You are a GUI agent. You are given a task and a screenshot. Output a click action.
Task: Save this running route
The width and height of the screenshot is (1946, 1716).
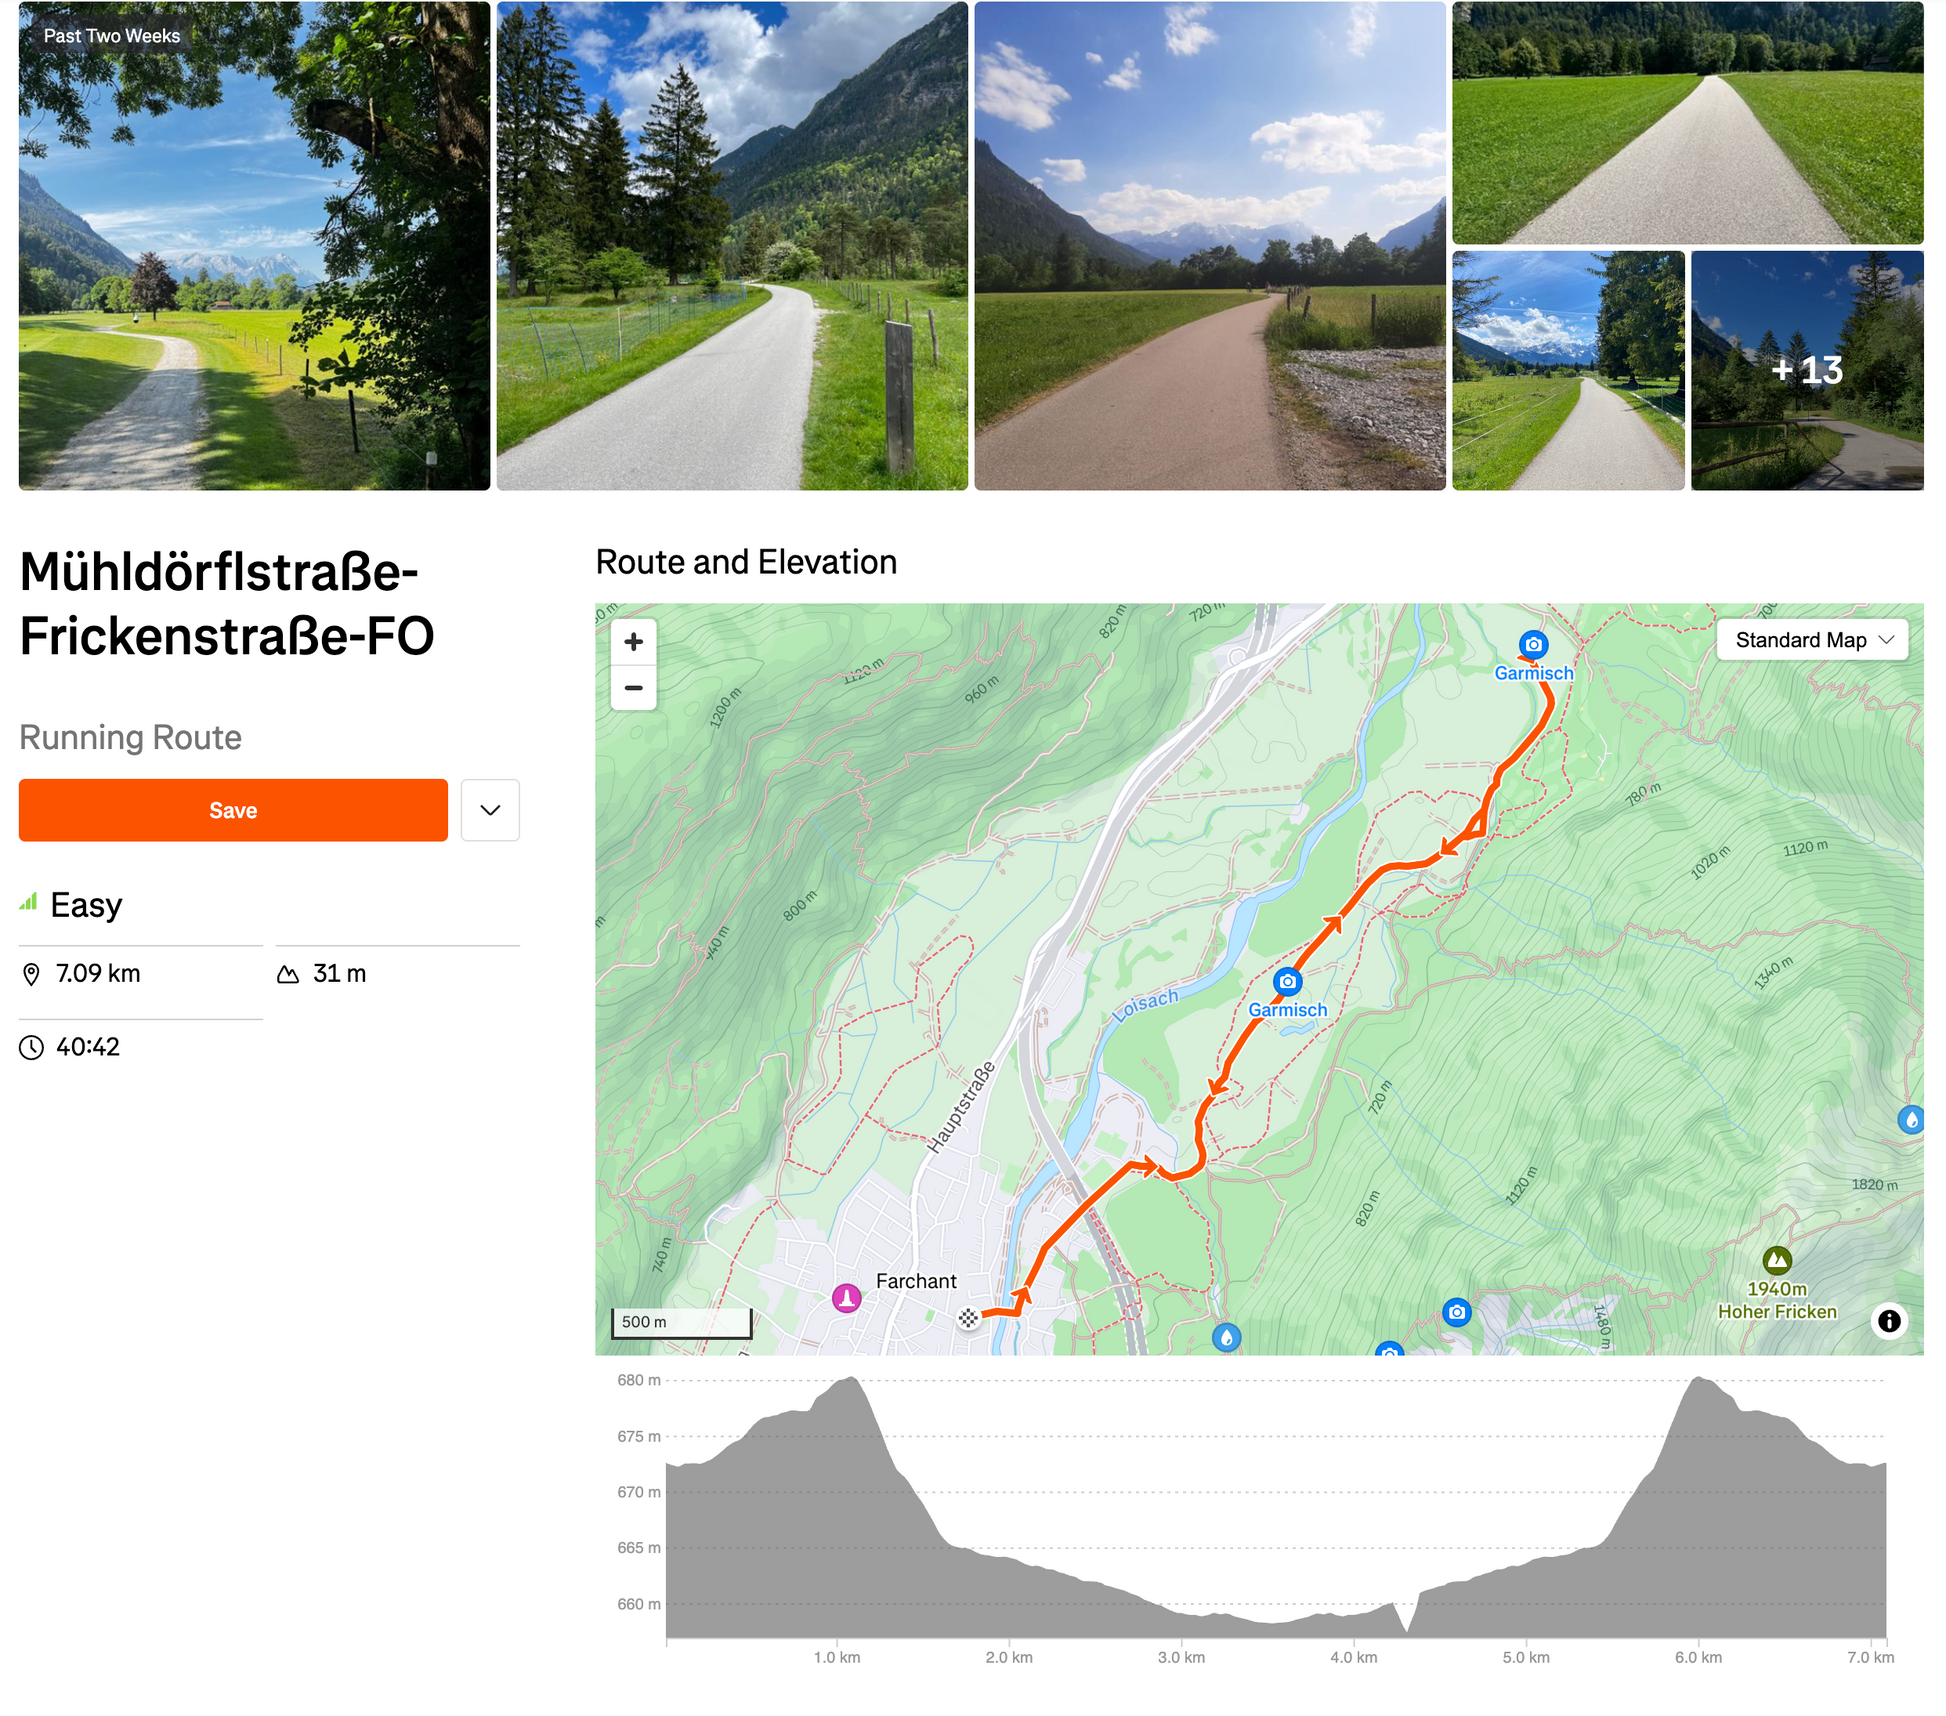[x=233, y=810]
